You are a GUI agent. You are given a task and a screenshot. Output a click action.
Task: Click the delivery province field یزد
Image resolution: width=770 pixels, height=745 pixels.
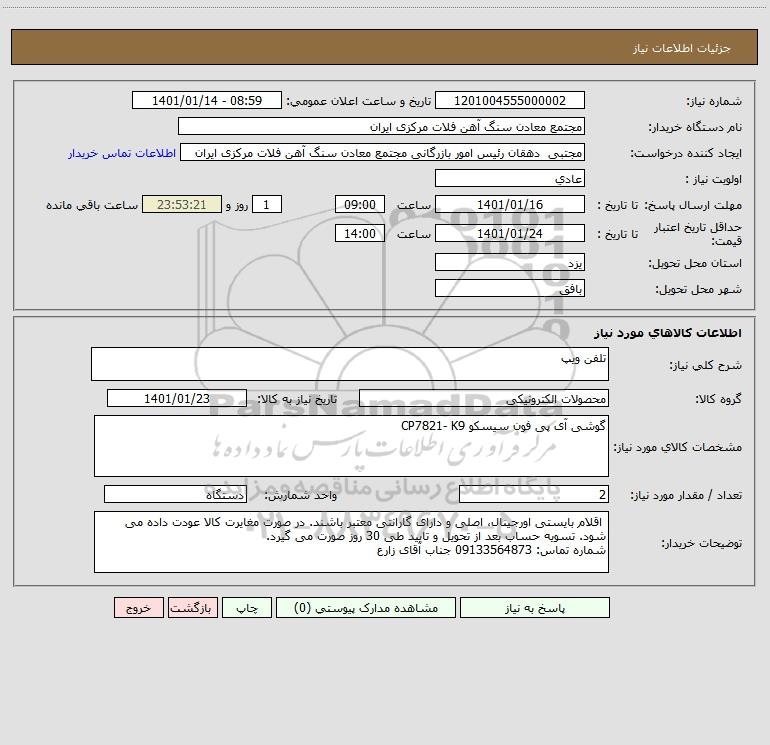pyautogui.click(x=510, y=263)
